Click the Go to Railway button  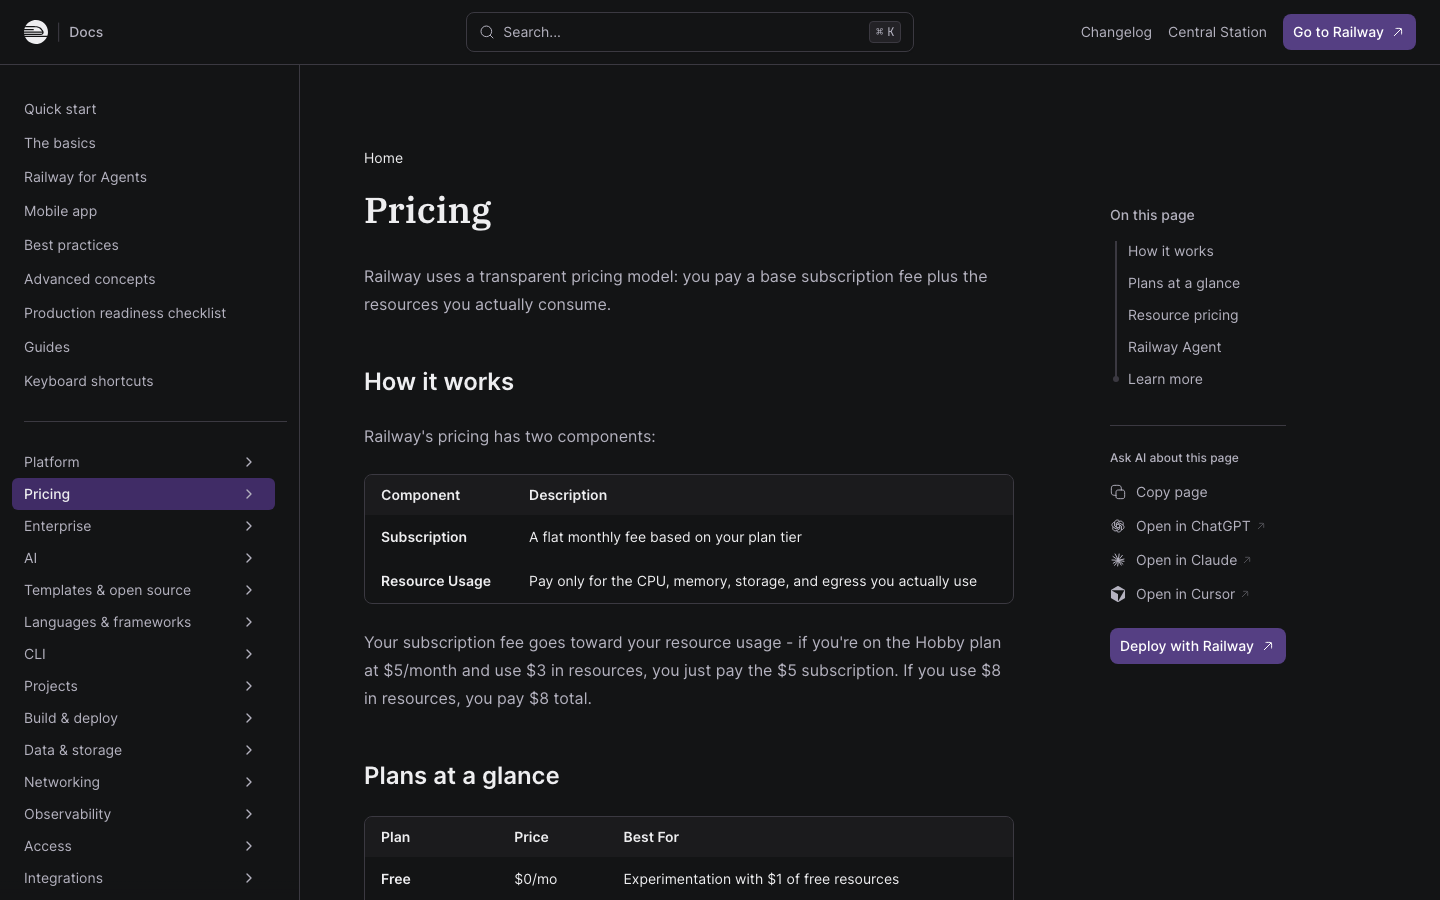click(1349, 32)
